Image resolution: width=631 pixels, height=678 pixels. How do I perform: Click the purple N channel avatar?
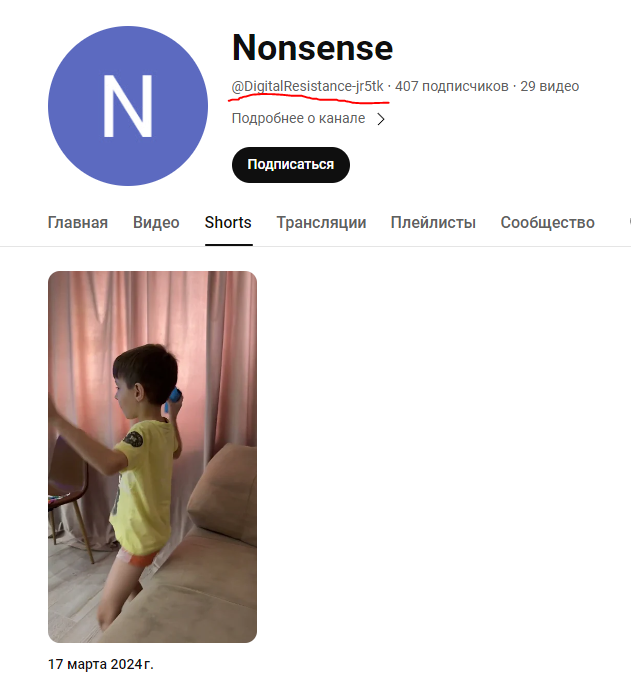(128, 106)
